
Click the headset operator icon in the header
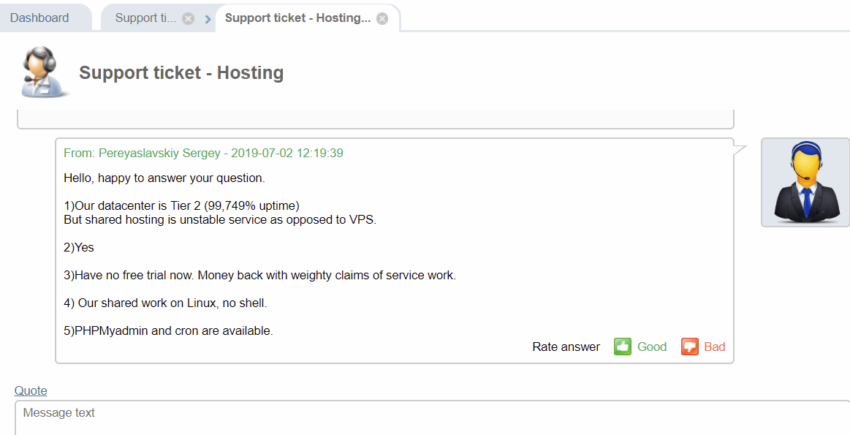pos(43,72)
